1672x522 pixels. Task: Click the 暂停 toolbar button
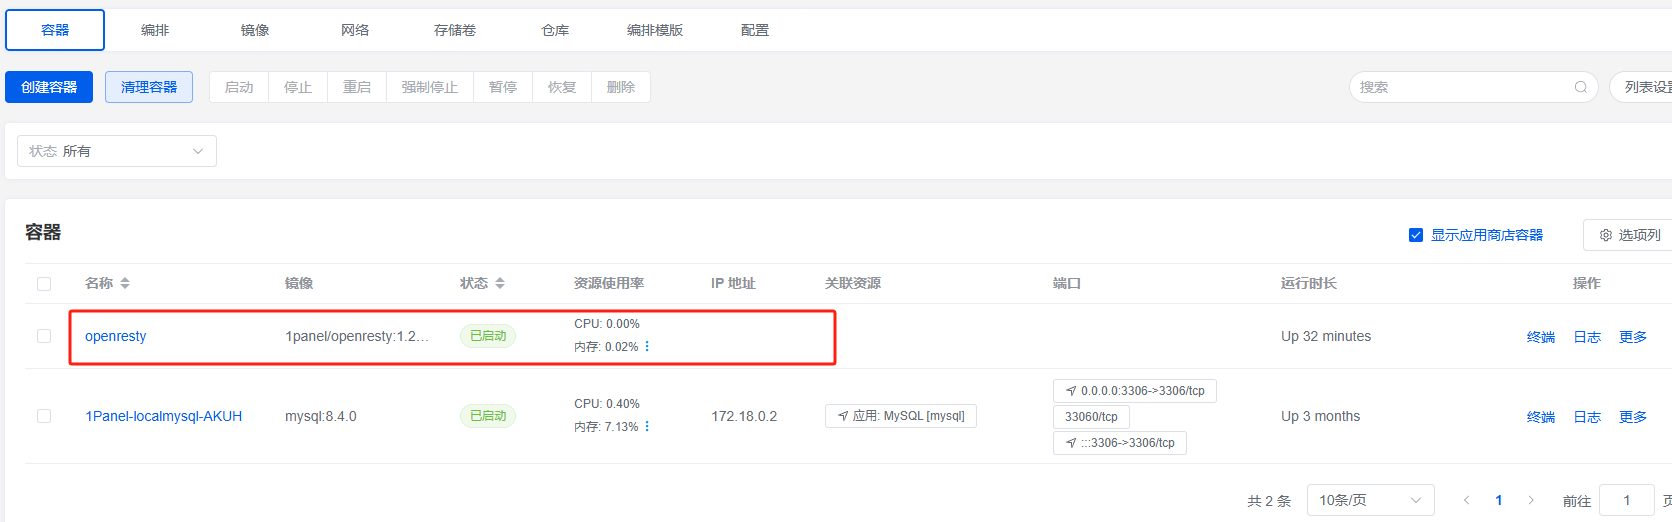click(503, 87)
